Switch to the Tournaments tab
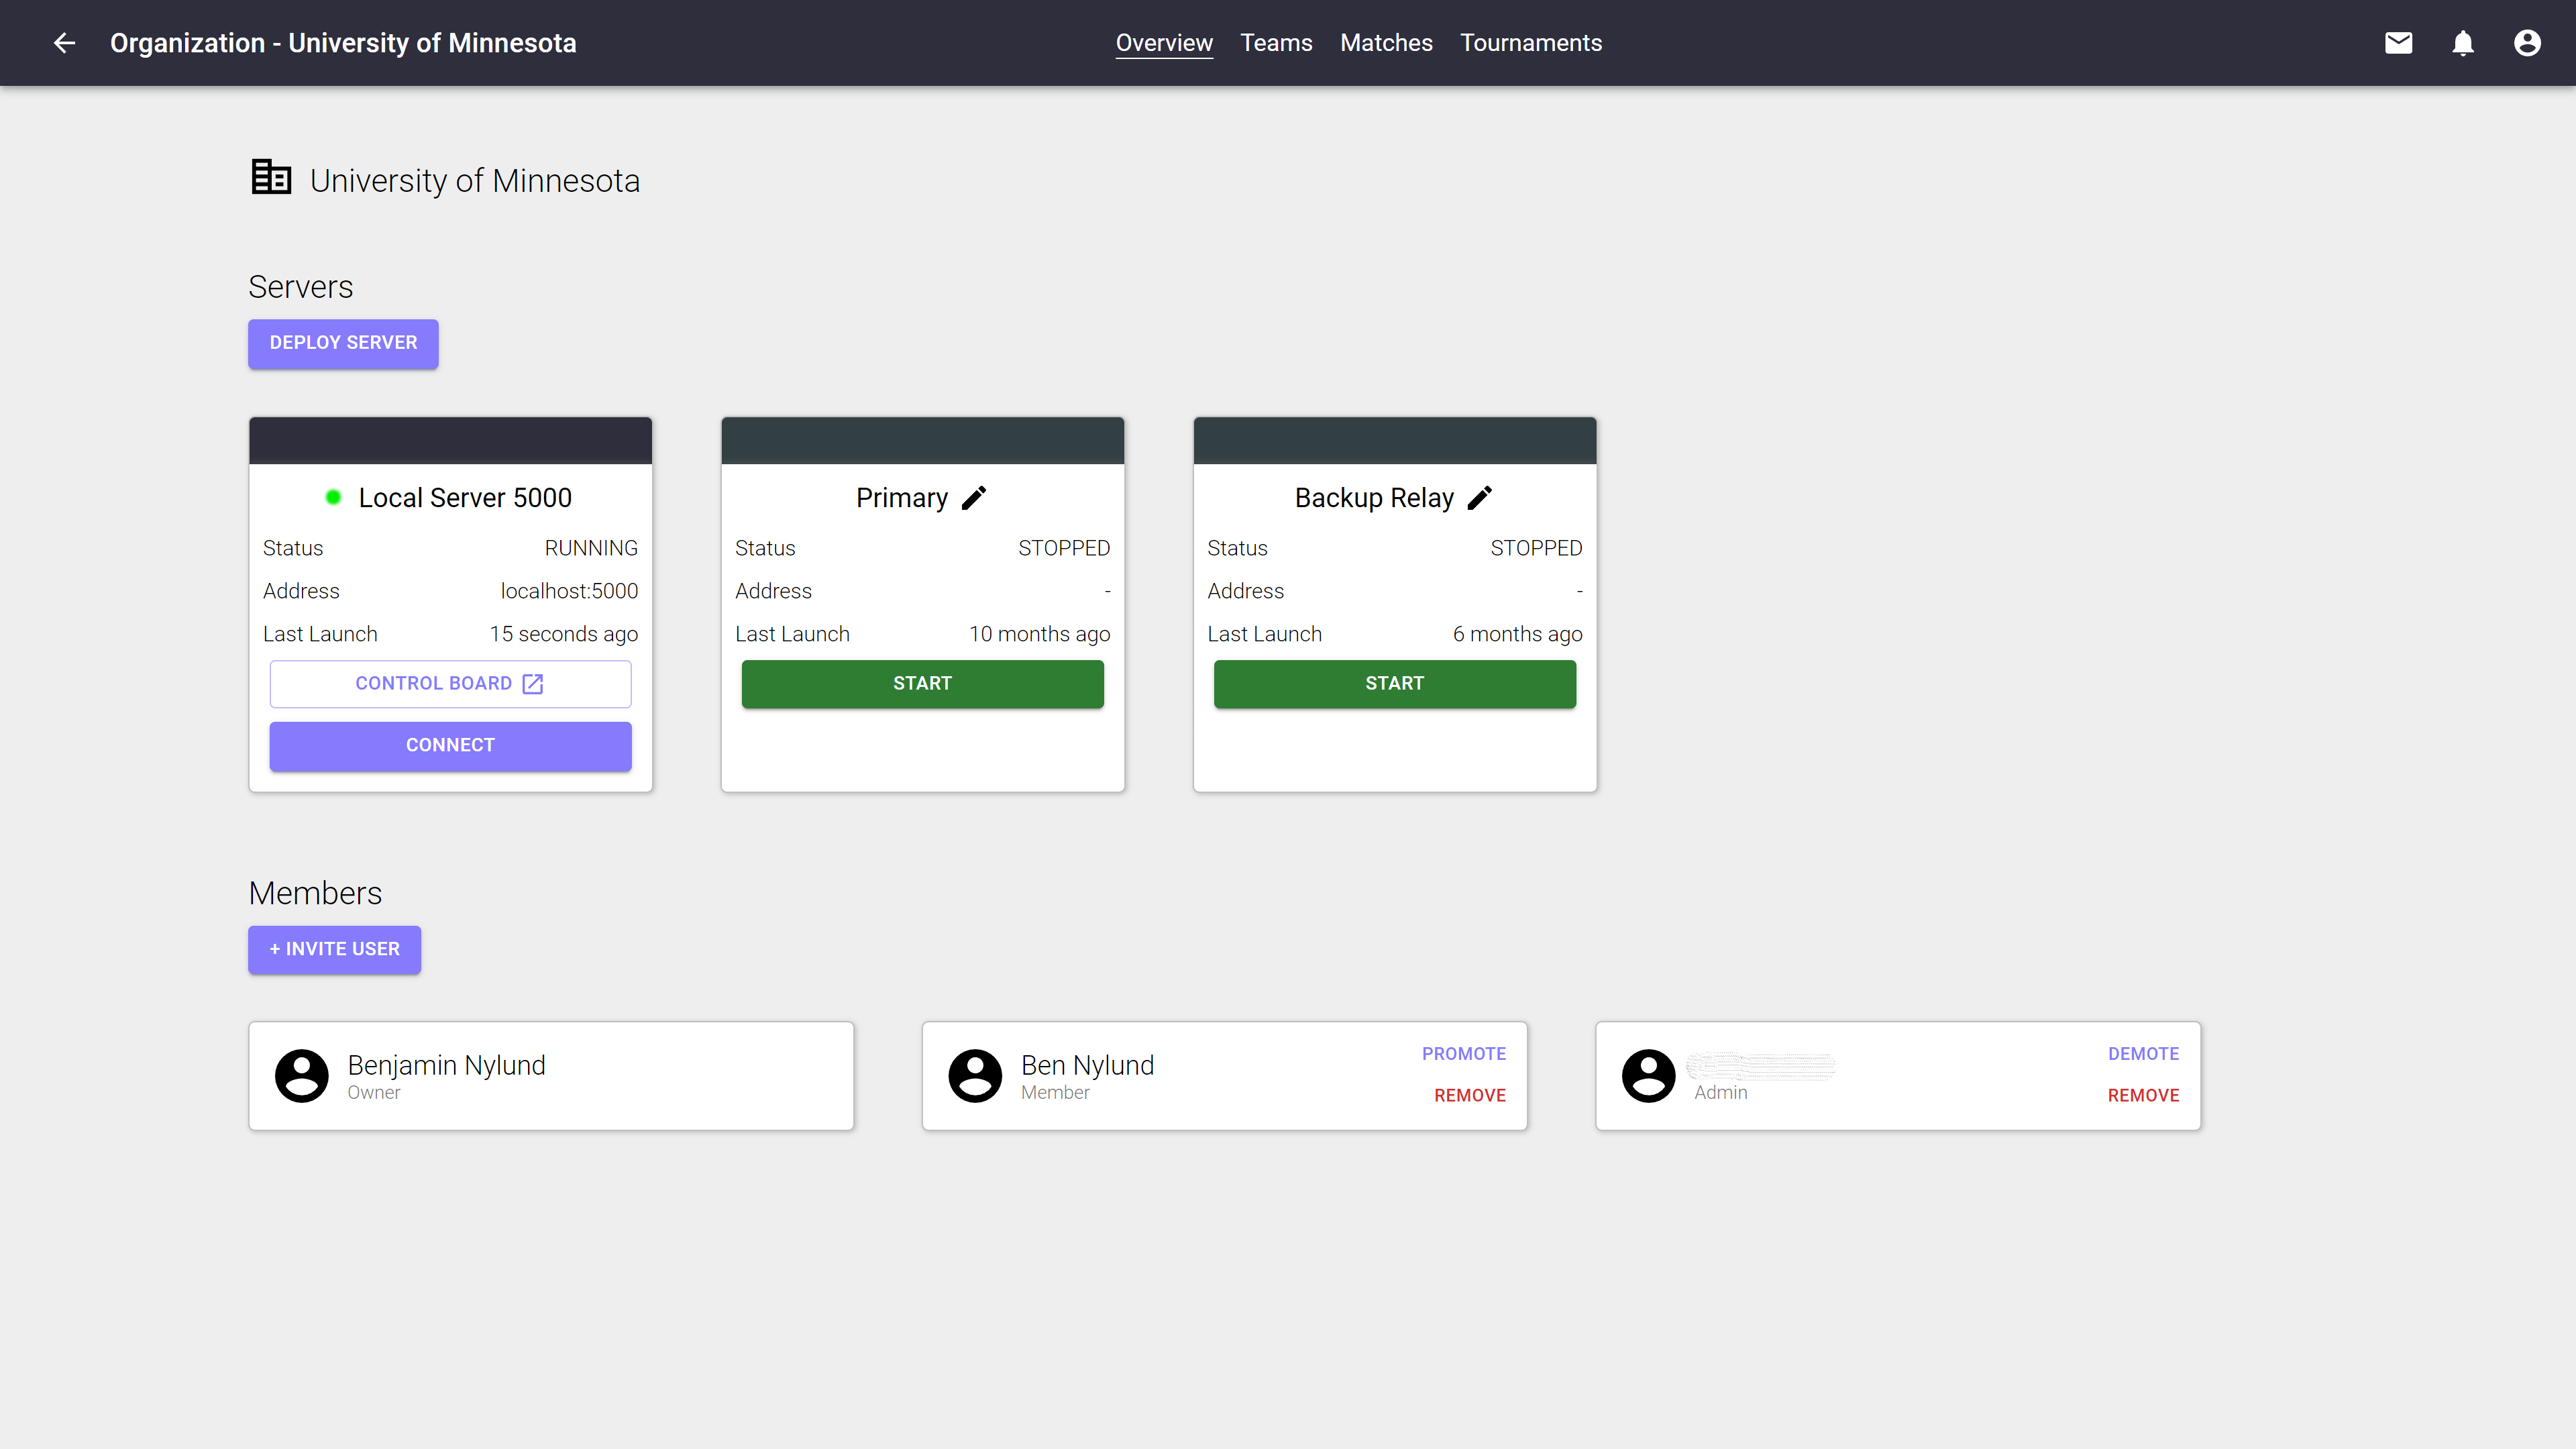 pyautogui.click(x=1531, y=43)
